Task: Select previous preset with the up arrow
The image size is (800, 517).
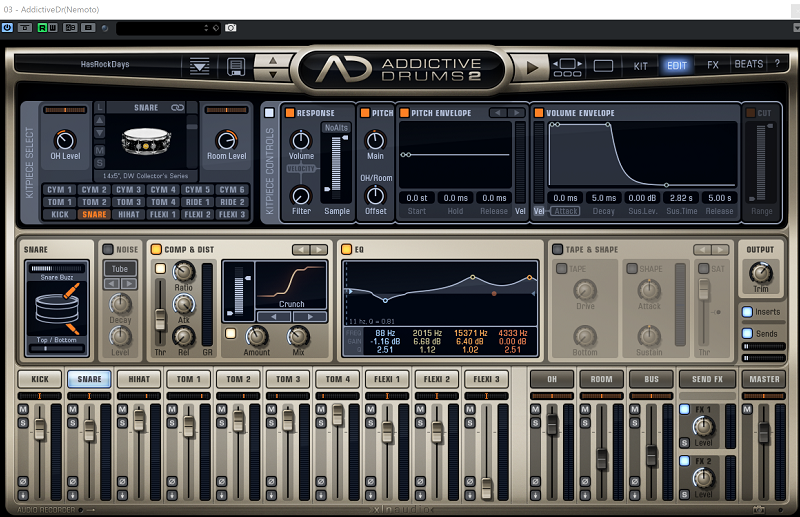Action: (273, 60)
